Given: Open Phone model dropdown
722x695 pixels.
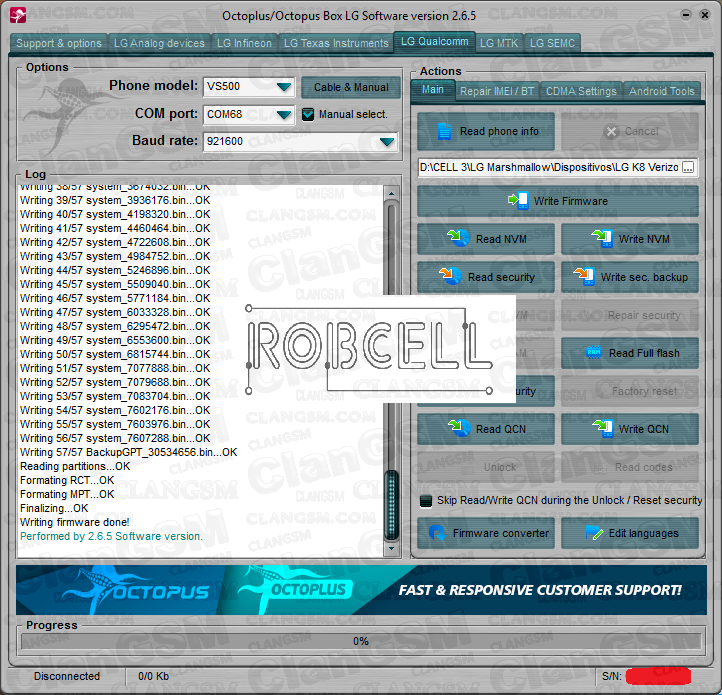Looking at the screenshot, I should [284, 87].
